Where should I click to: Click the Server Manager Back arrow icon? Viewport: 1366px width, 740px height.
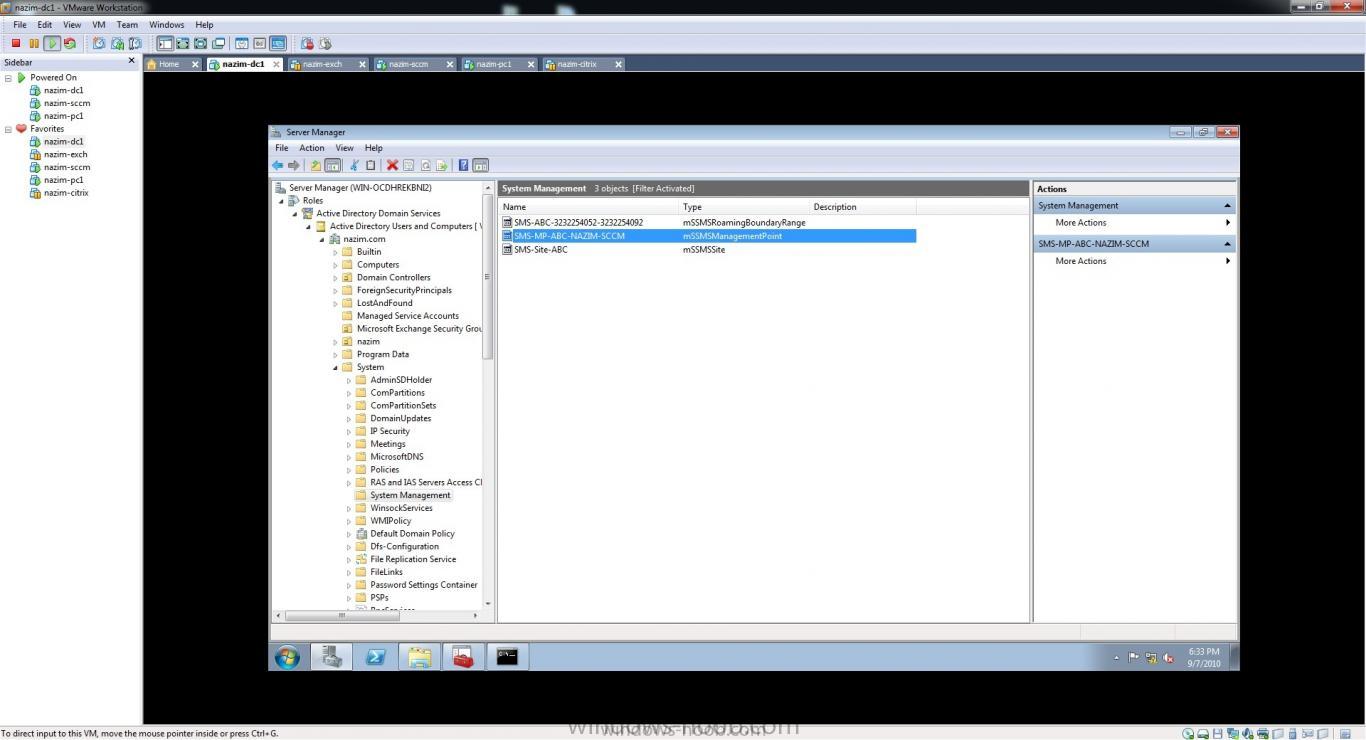pyautogui.click(x=278, y=165)
